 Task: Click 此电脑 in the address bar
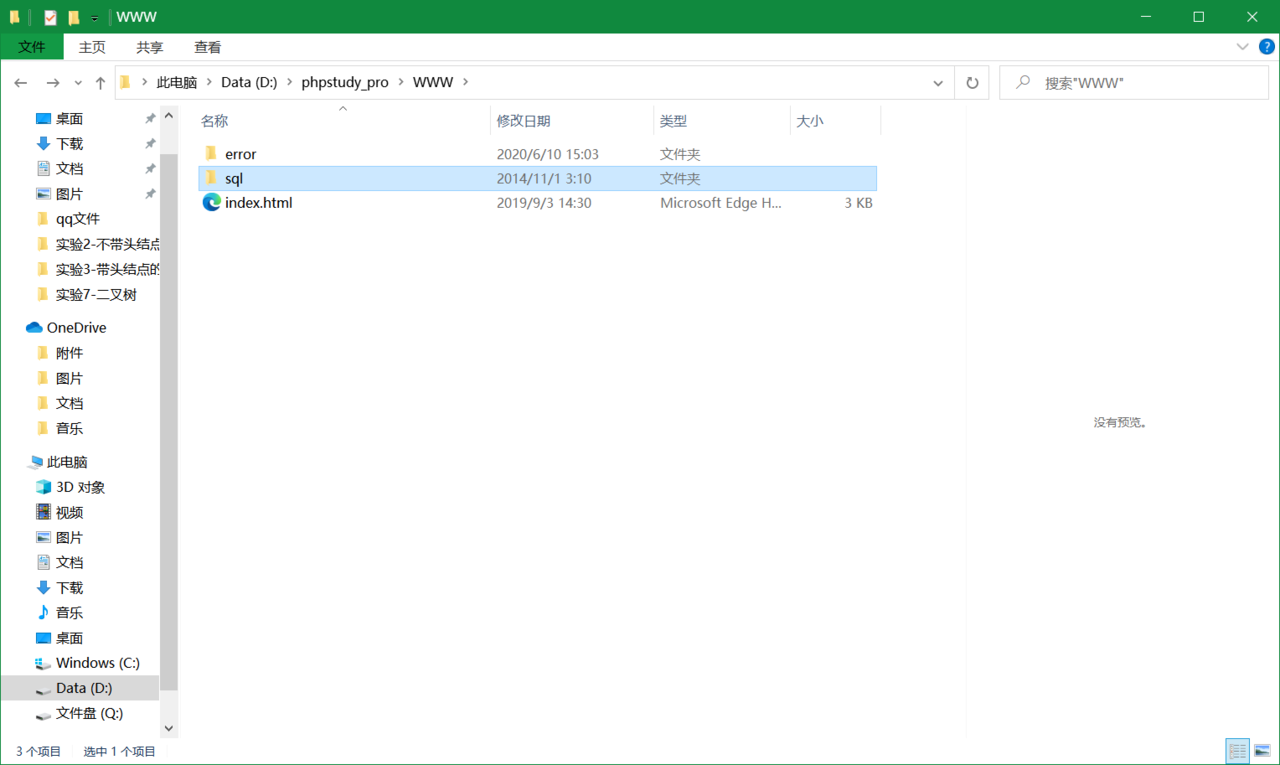coord(177,83)
